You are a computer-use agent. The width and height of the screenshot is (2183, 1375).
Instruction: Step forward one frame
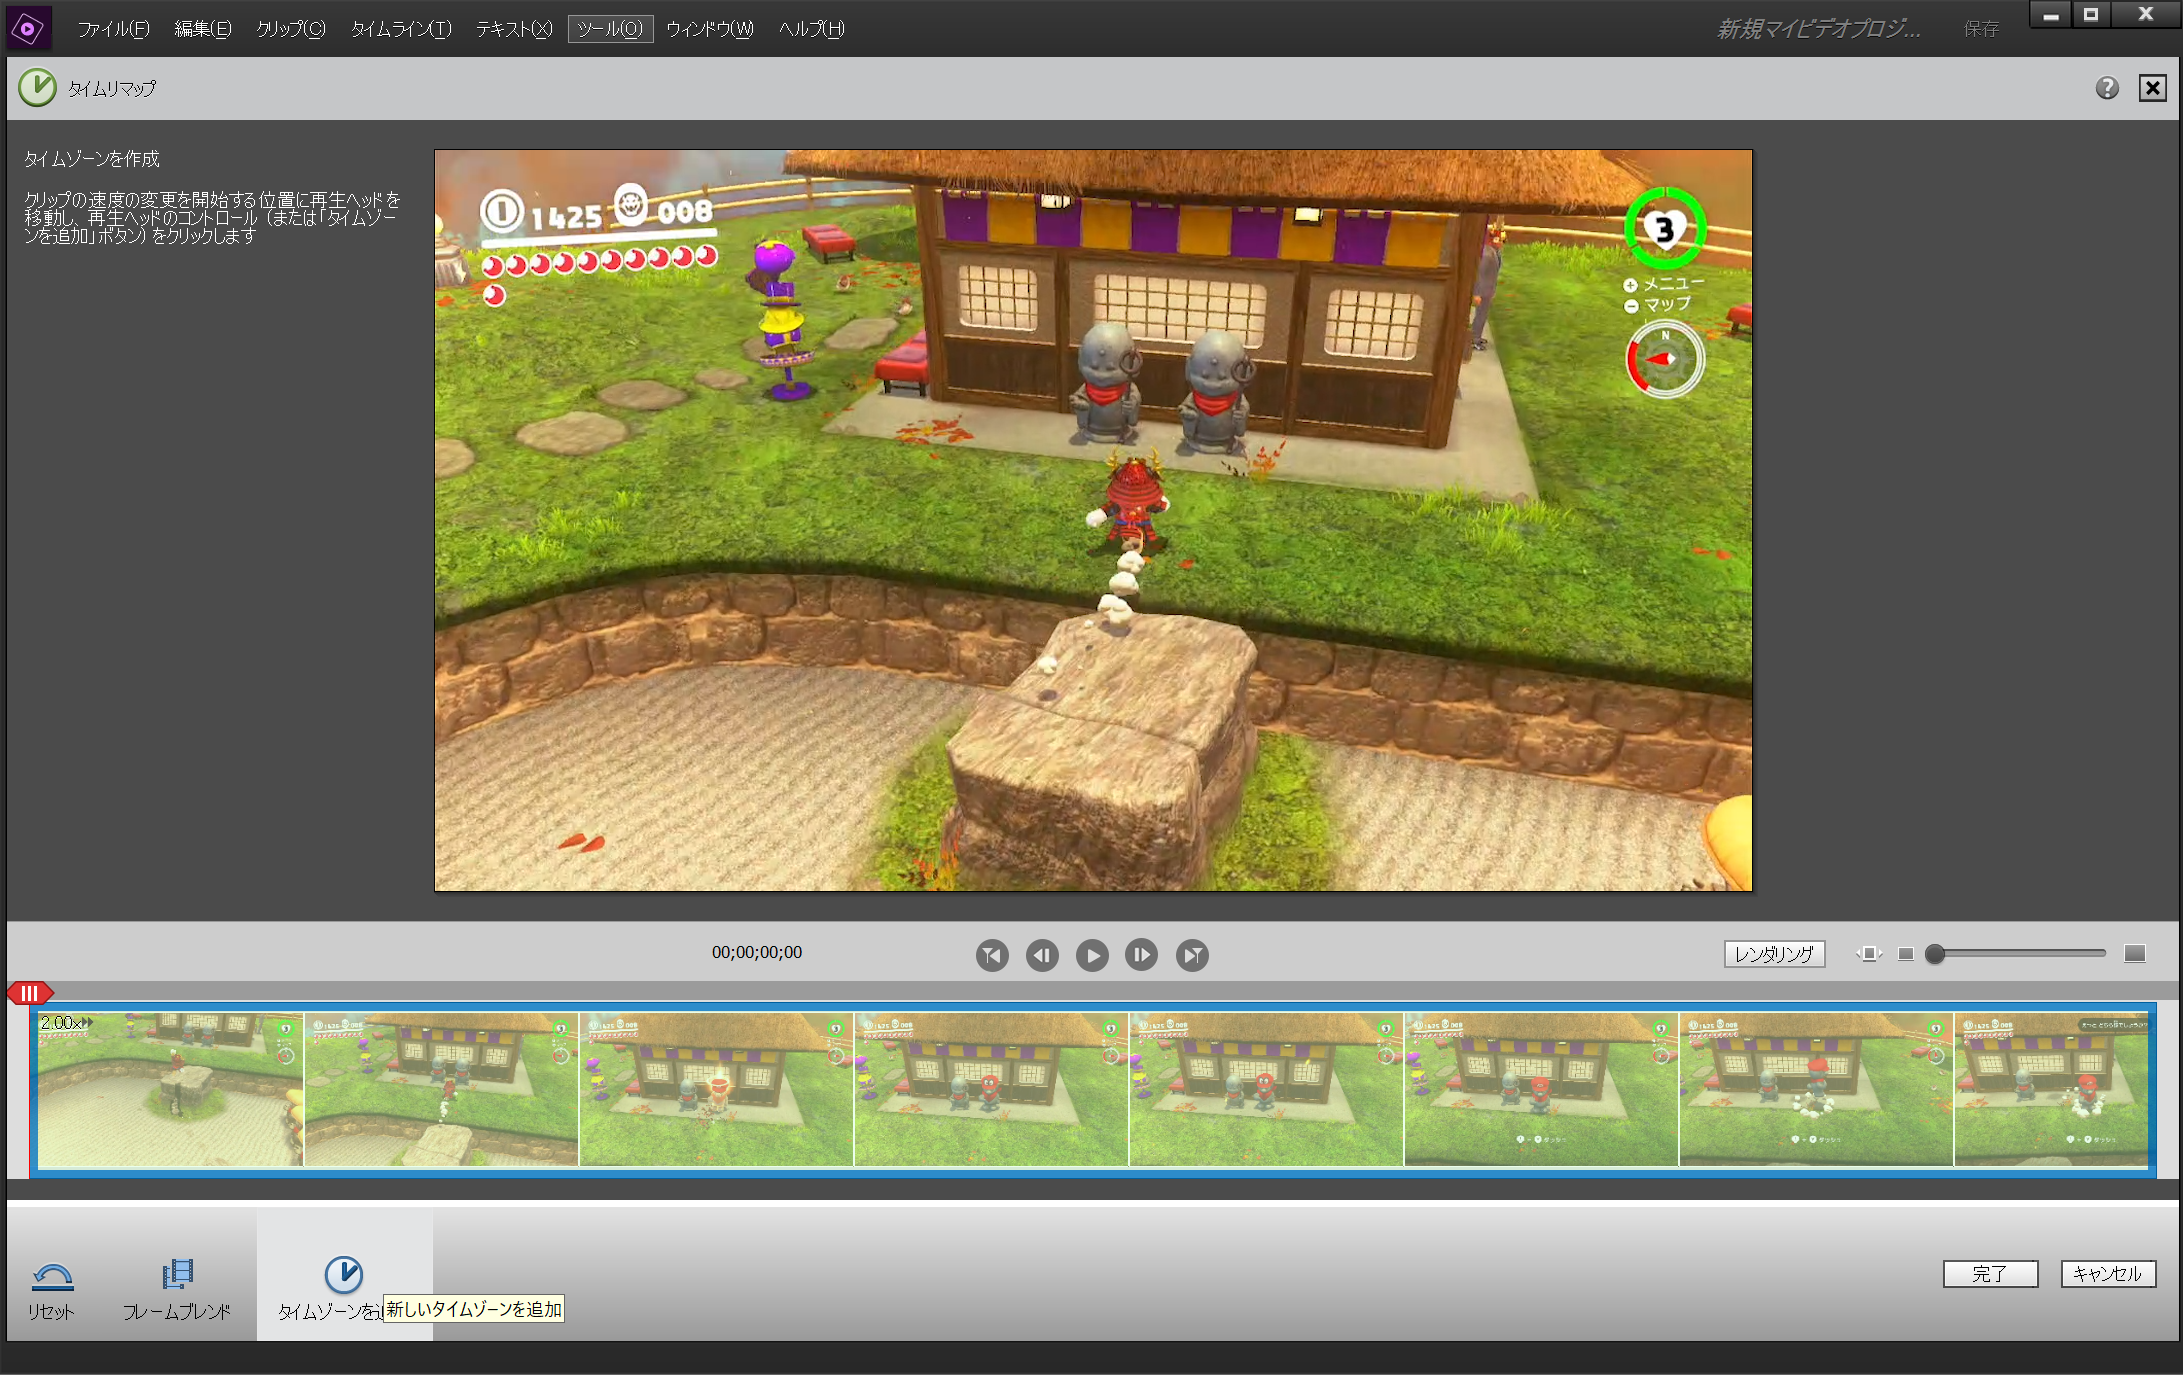(1141, 955)
